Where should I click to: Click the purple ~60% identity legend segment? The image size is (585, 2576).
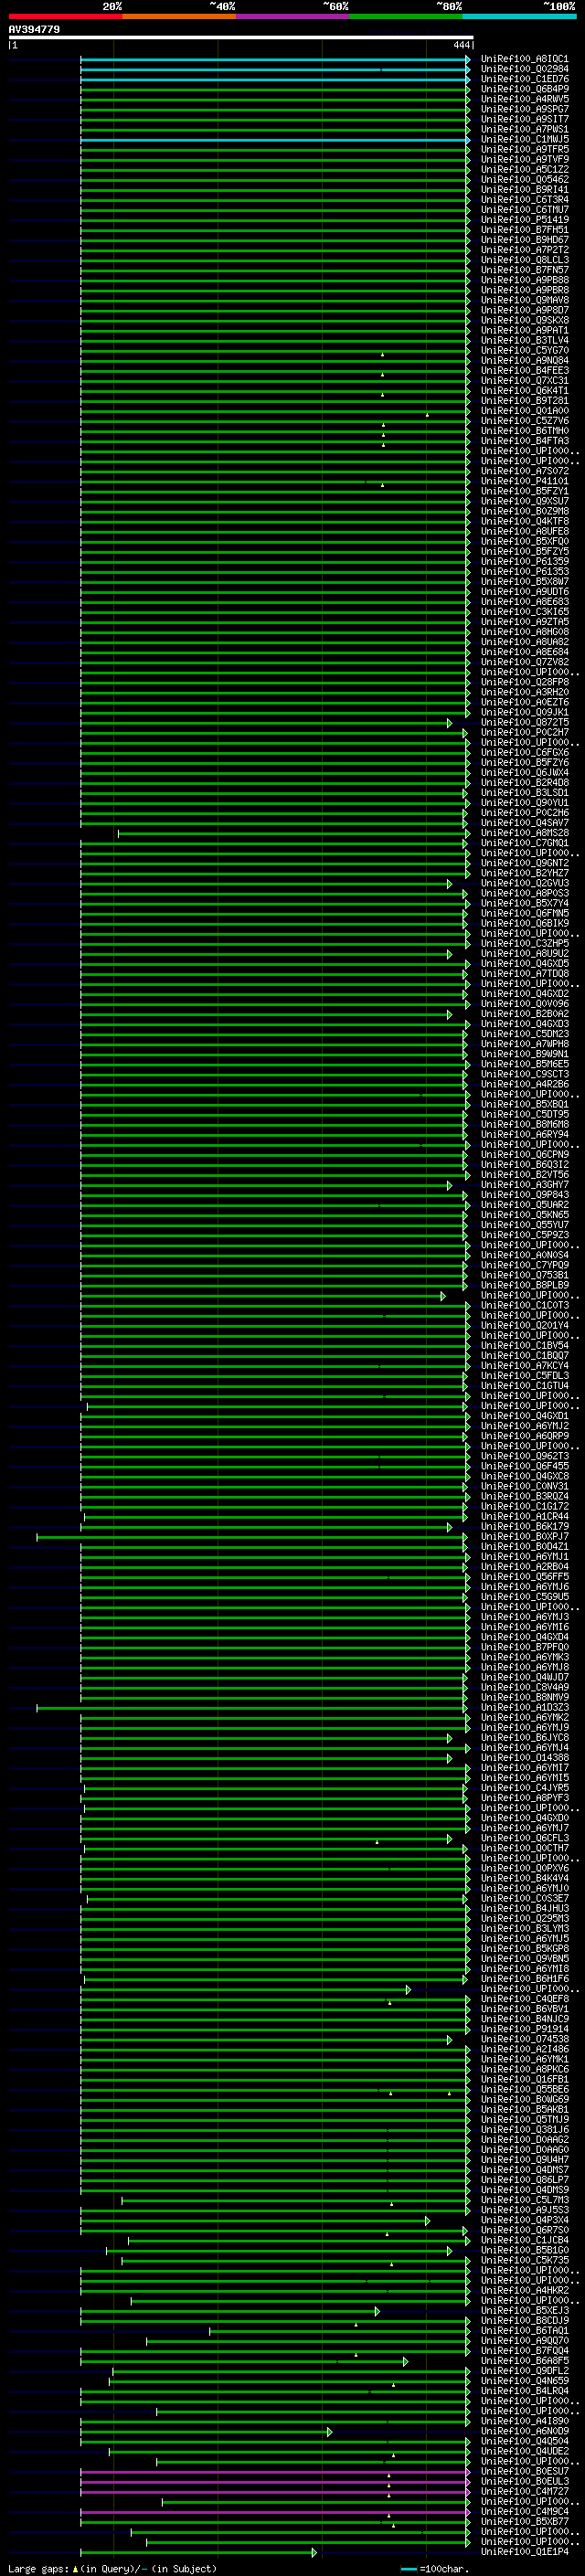(x=292, y=16)
